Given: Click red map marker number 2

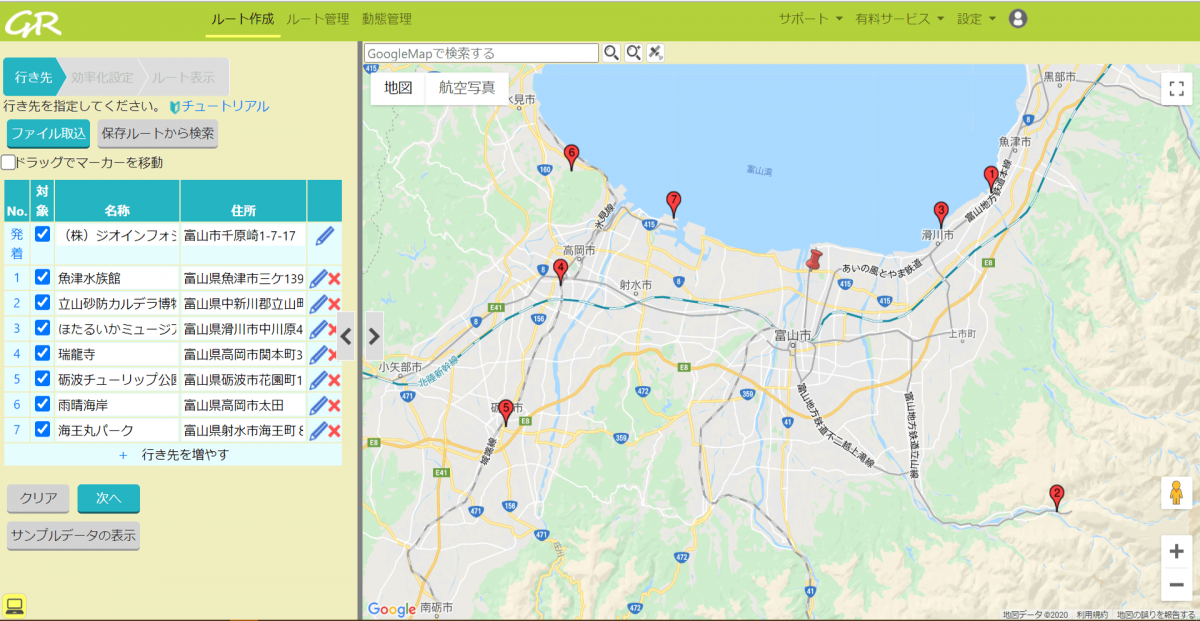Looking at the screenshot, I should coord(1056,495).
